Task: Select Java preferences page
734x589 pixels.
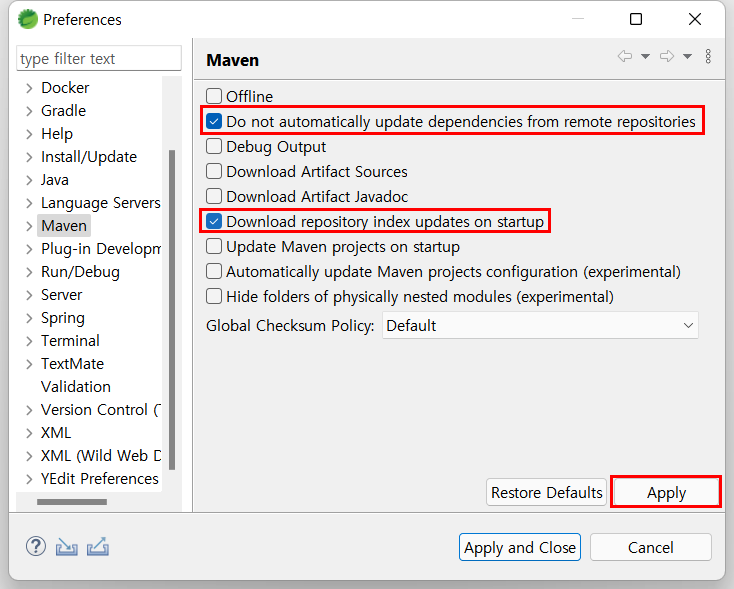Action: click(55, 180)
